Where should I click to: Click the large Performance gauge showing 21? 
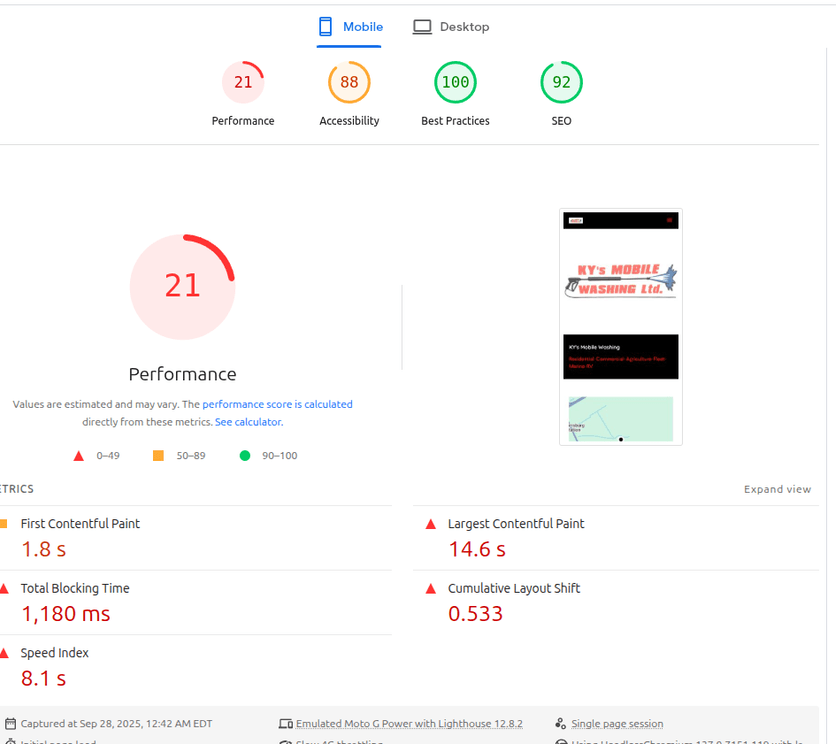tap(182, 285)
